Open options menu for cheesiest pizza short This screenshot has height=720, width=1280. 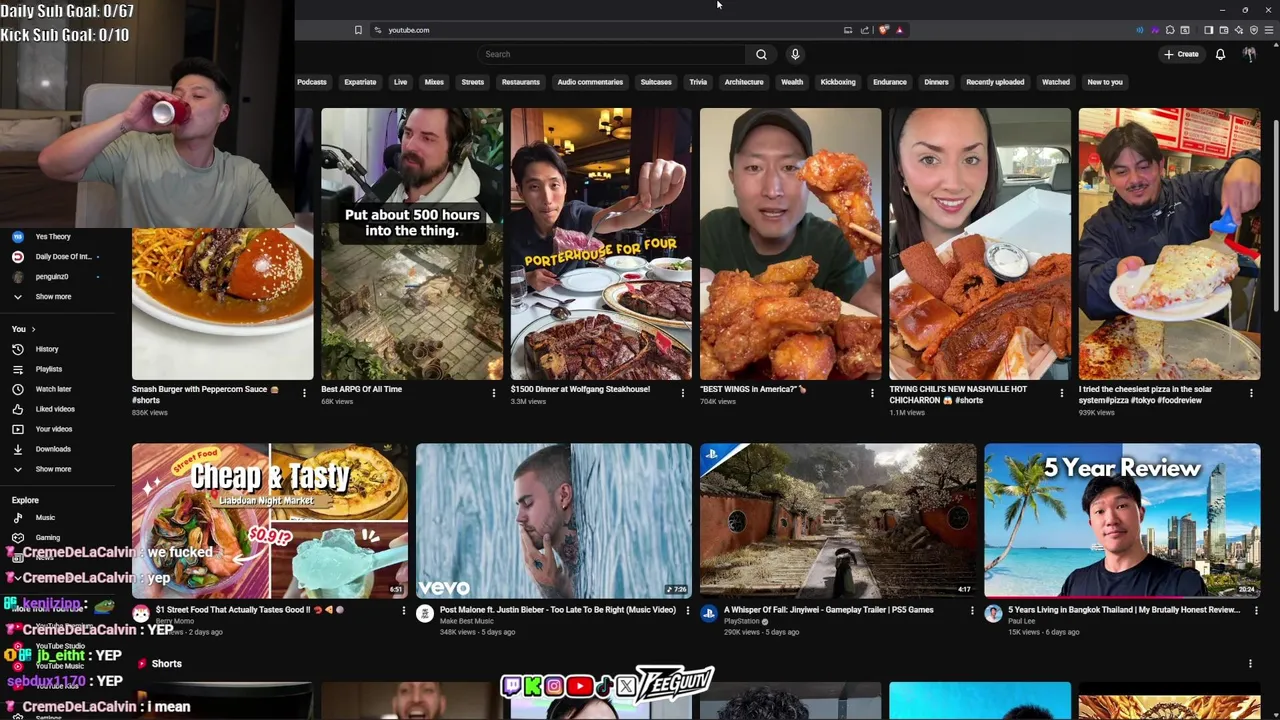pyautogui.click(x=1251, y=393)
